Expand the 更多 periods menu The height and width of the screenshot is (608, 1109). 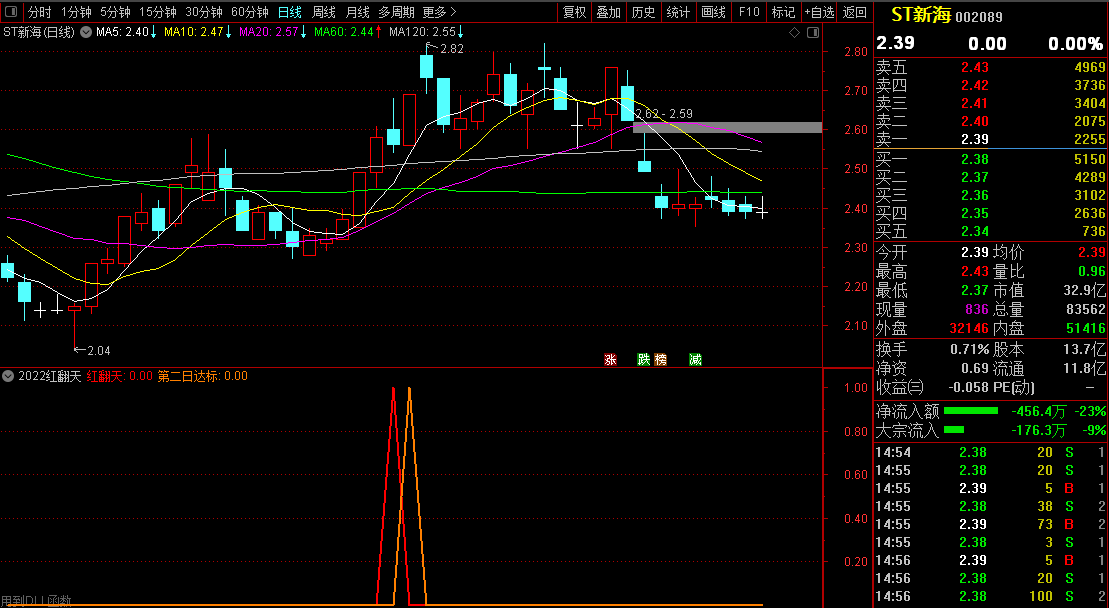click(x=436, y=12)
